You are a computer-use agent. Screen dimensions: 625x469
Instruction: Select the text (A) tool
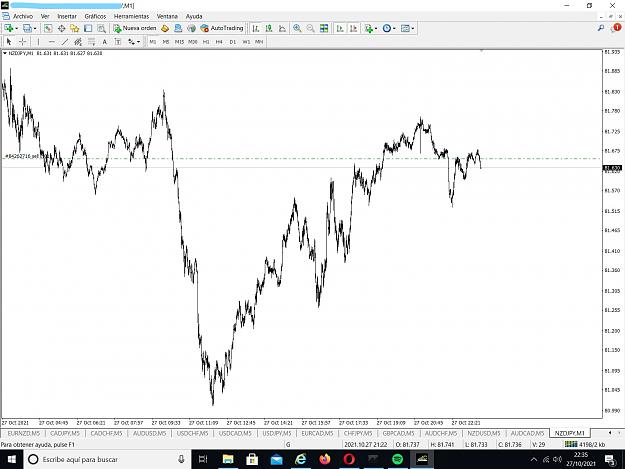(x=104, y=41)
